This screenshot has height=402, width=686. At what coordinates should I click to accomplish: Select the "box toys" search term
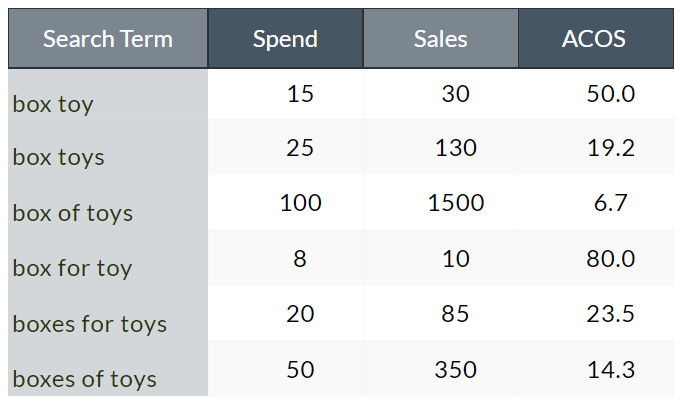pos(58,157)
